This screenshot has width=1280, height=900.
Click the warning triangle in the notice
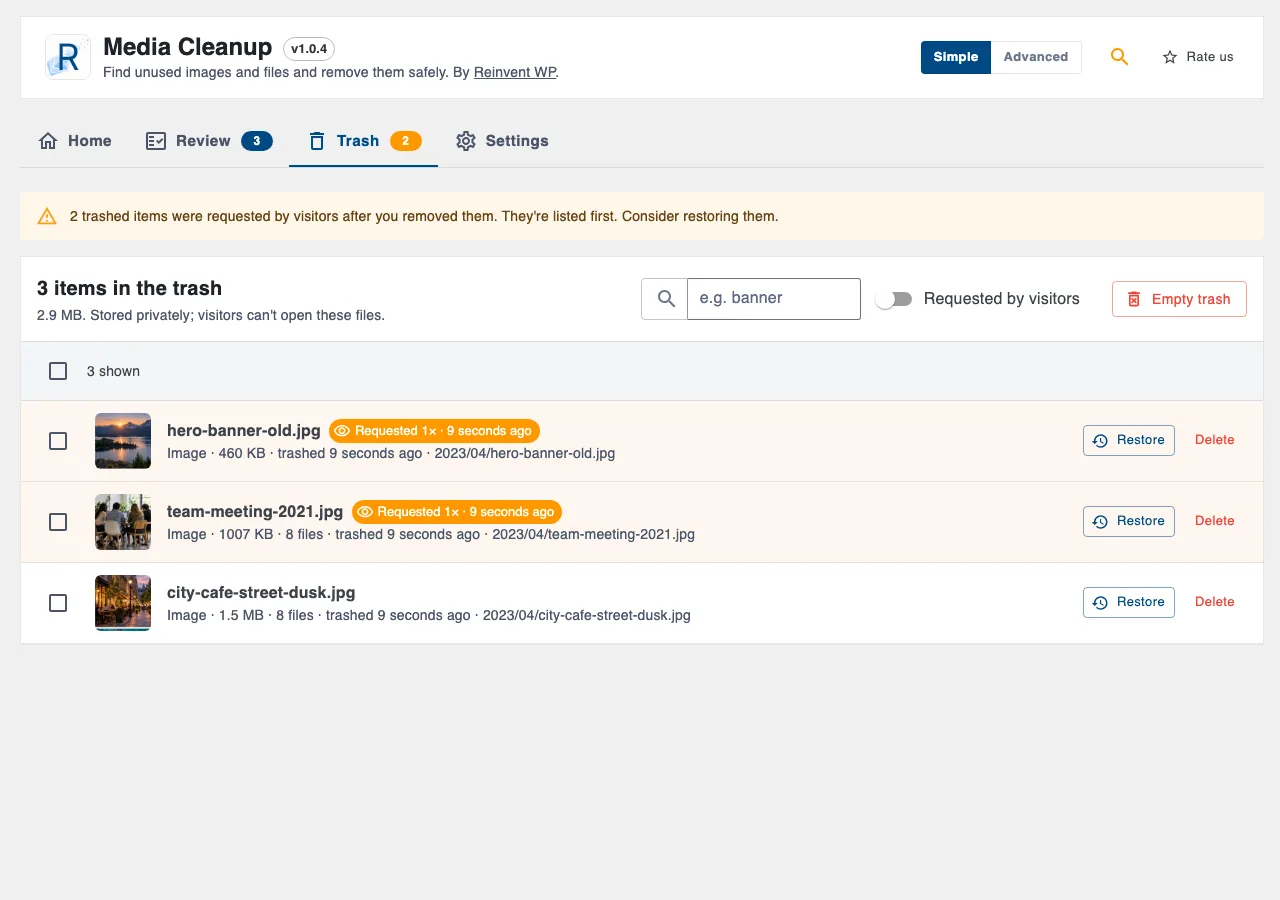(47, 216)
